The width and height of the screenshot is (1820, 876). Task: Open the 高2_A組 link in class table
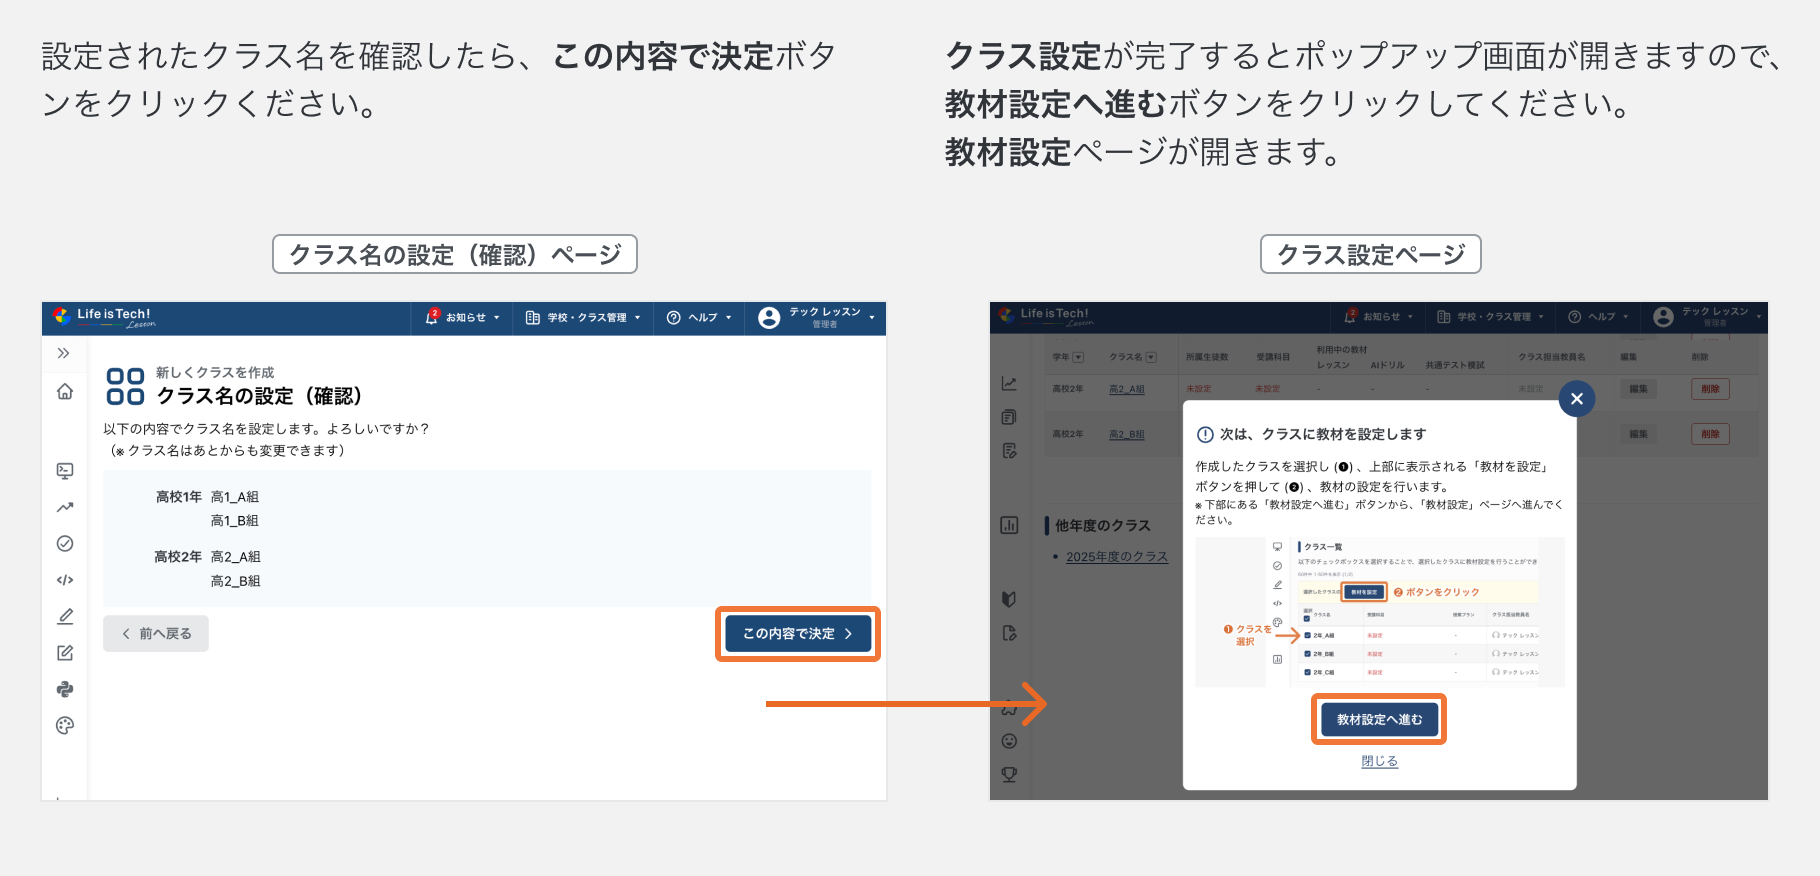[x=1127, y=389]
